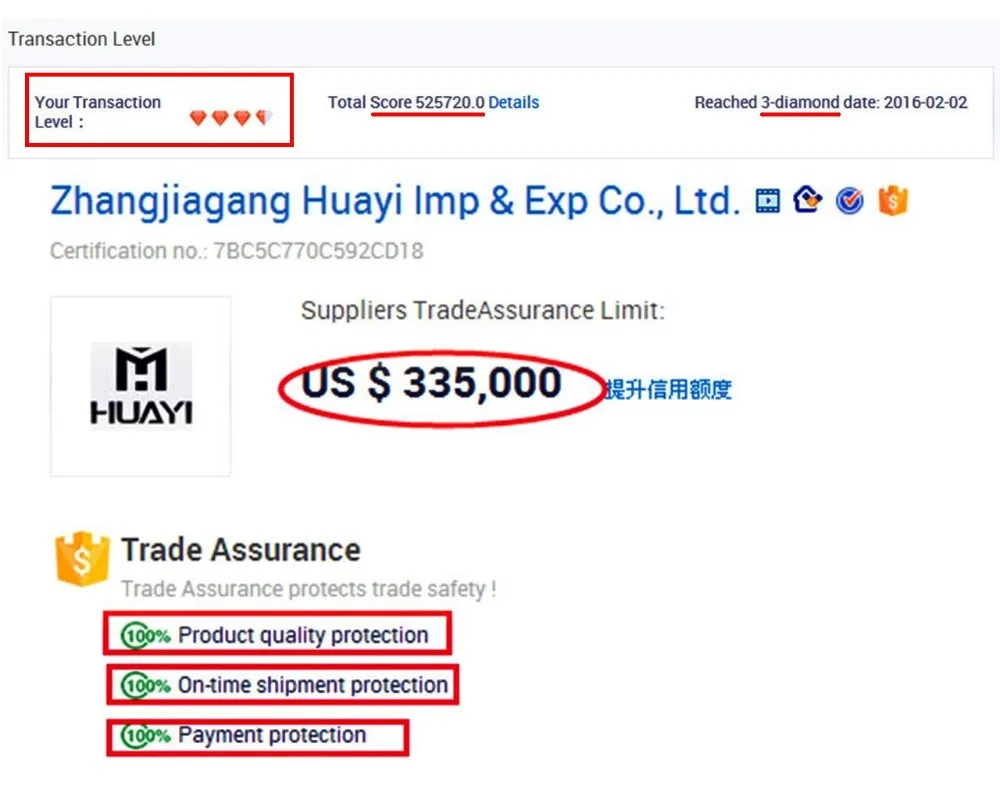Click the HUAYI company logo thumbnail

[x=140, y=386]
